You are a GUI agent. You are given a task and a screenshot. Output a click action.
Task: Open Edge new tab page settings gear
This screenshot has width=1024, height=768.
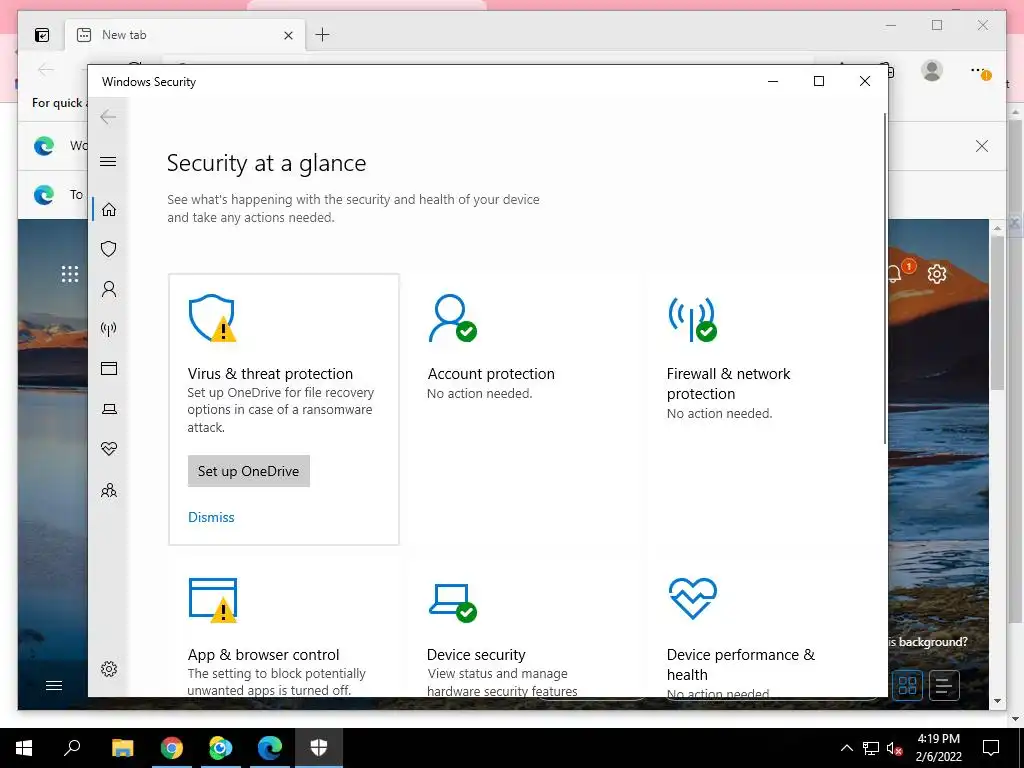(x=937, y=274)
